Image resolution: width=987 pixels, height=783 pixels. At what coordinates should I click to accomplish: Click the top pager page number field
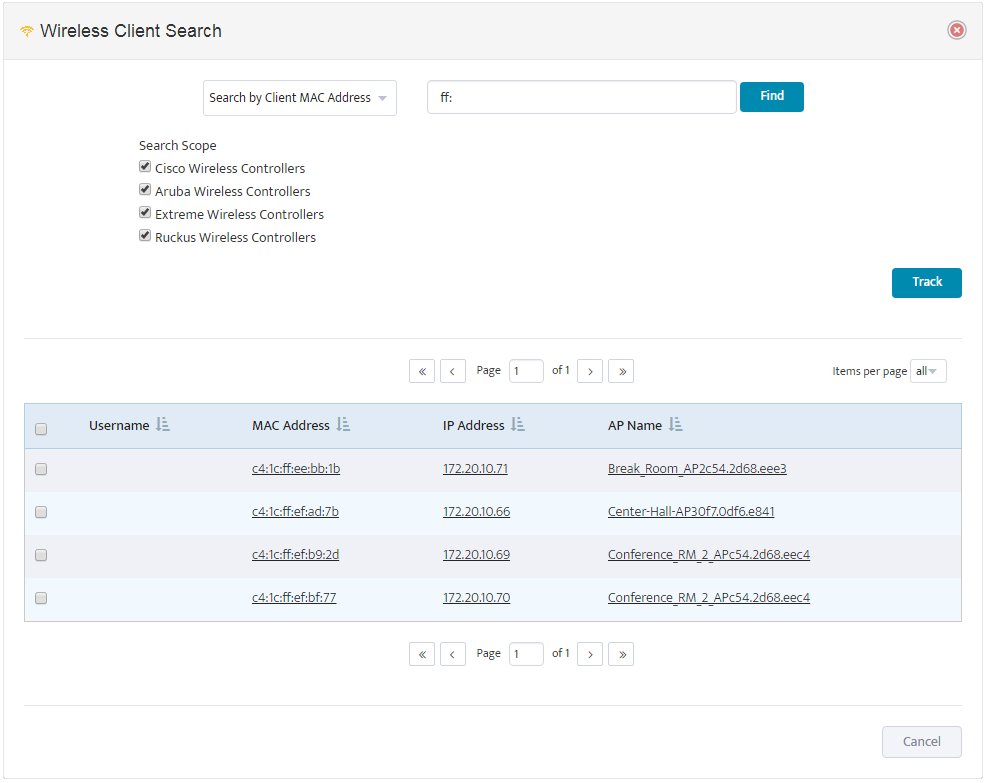coord(526,371)
